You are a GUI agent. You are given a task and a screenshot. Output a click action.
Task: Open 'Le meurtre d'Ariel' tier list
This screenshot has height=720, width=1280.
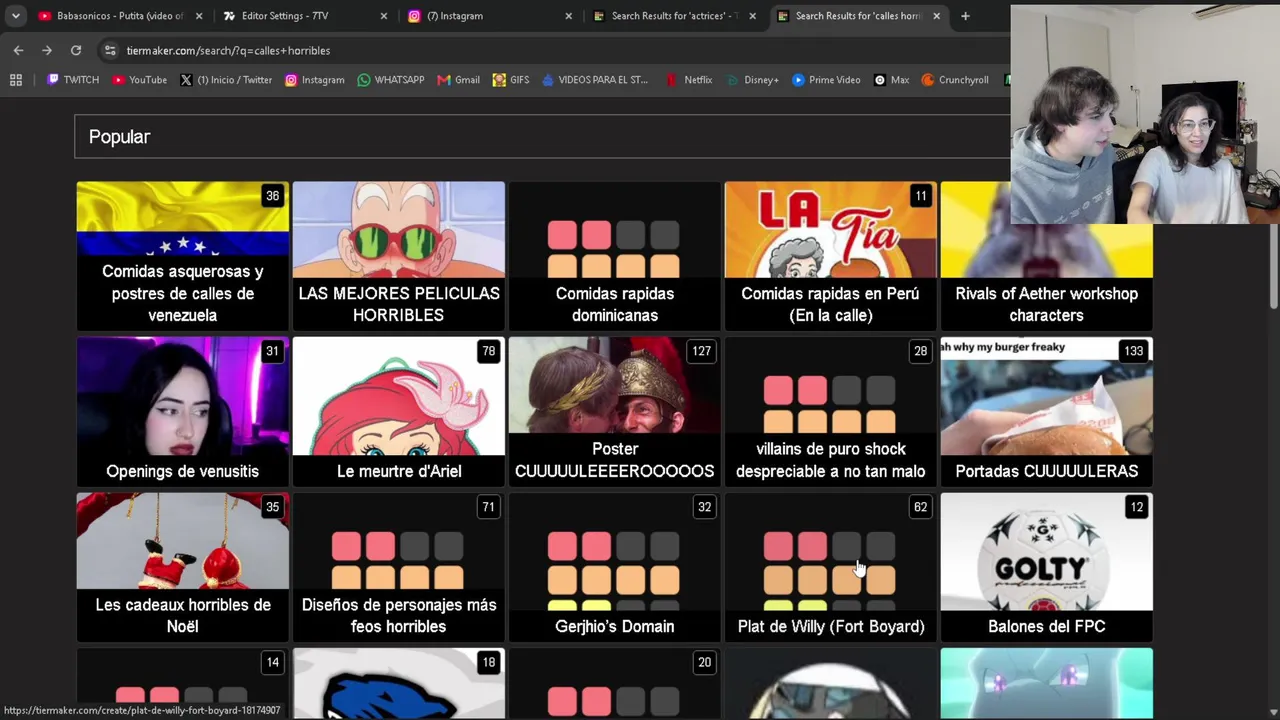click(x=399, y=411)
